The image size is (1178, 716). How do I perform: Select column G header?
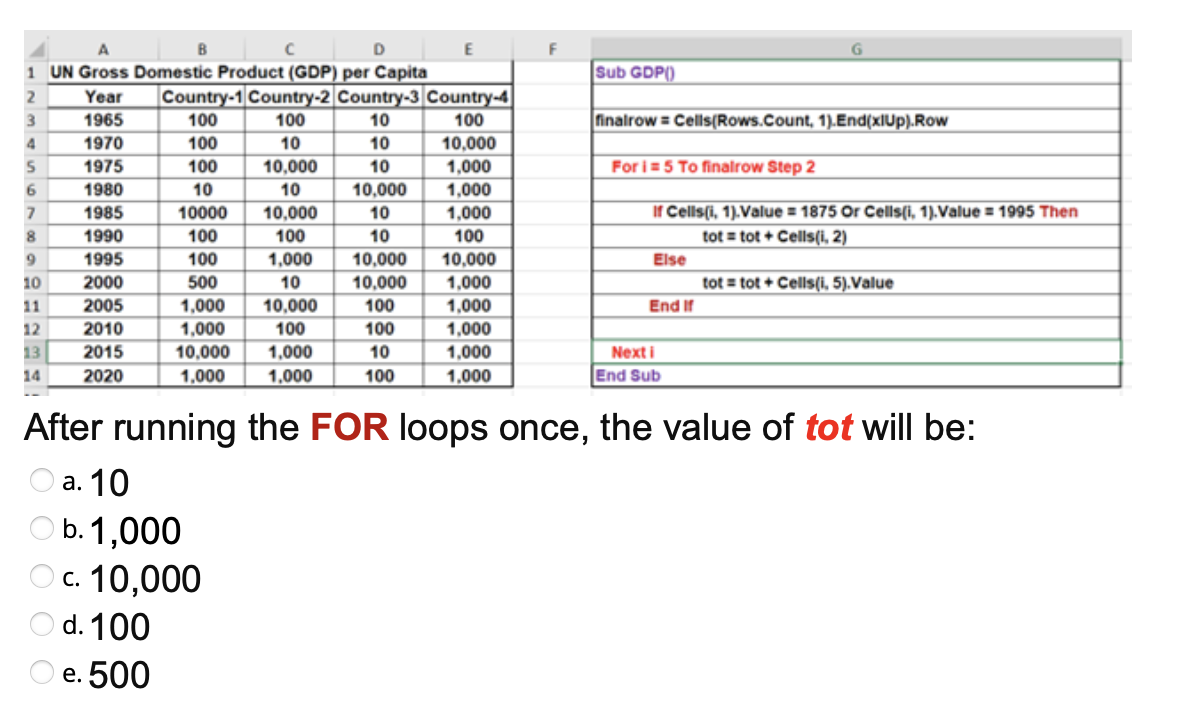point(856,50)
